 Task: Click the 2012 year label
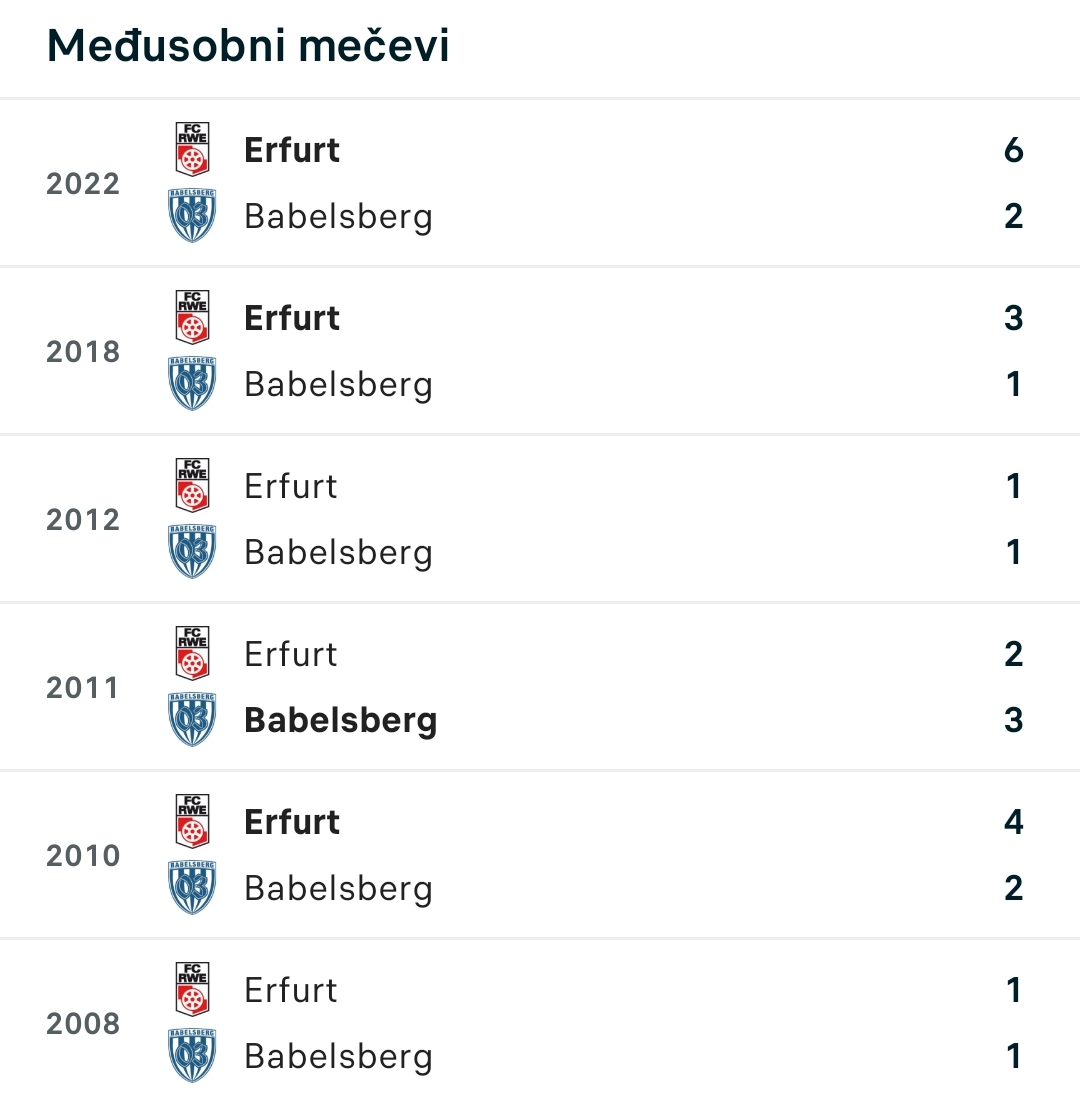pos(83,520)
